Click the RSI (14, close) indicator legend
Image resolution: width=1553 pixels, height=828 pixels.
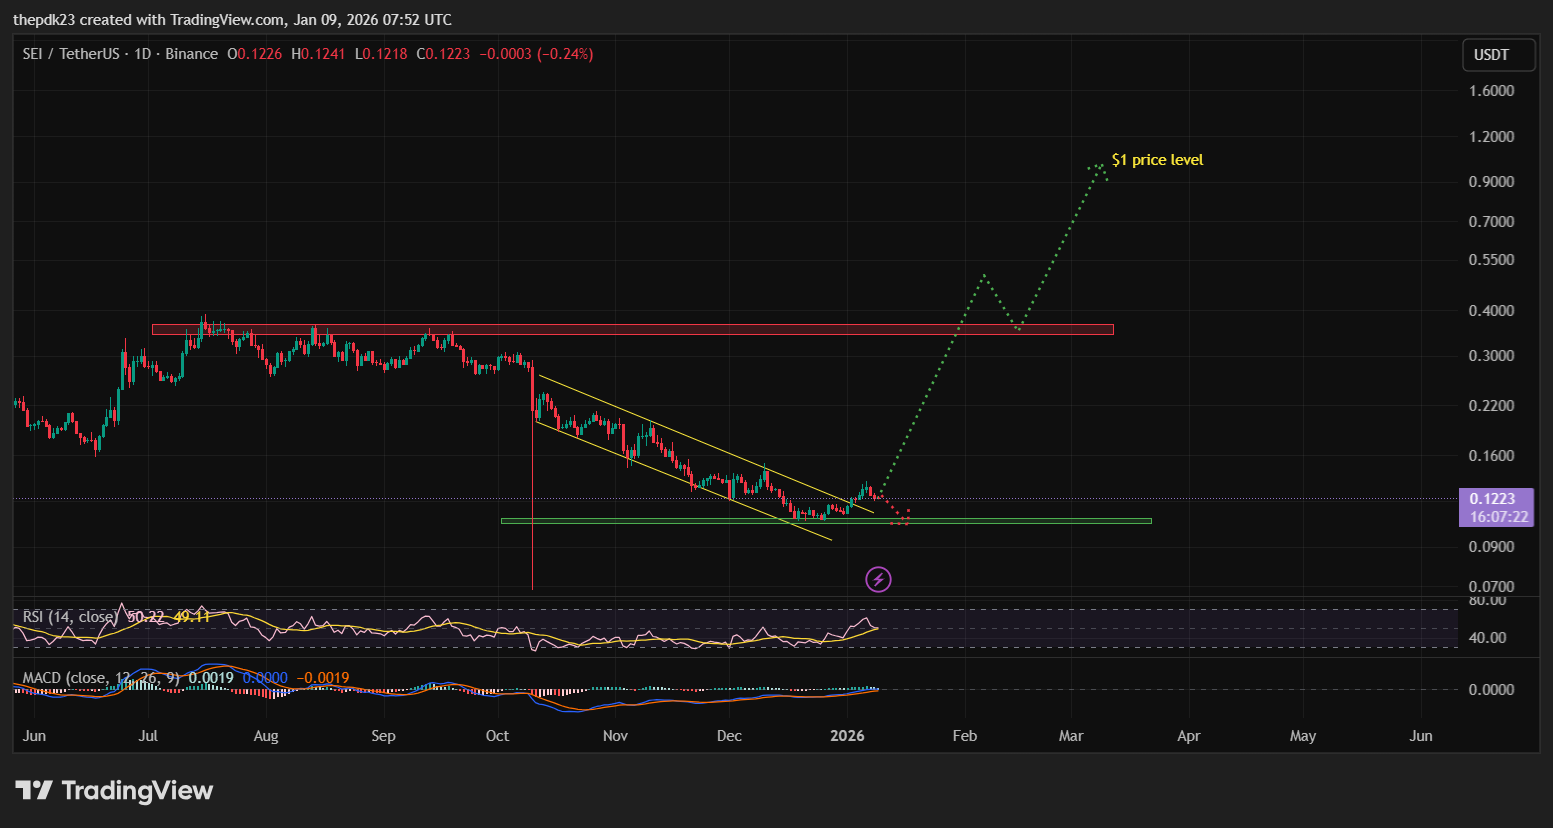(x=68, y=617)
